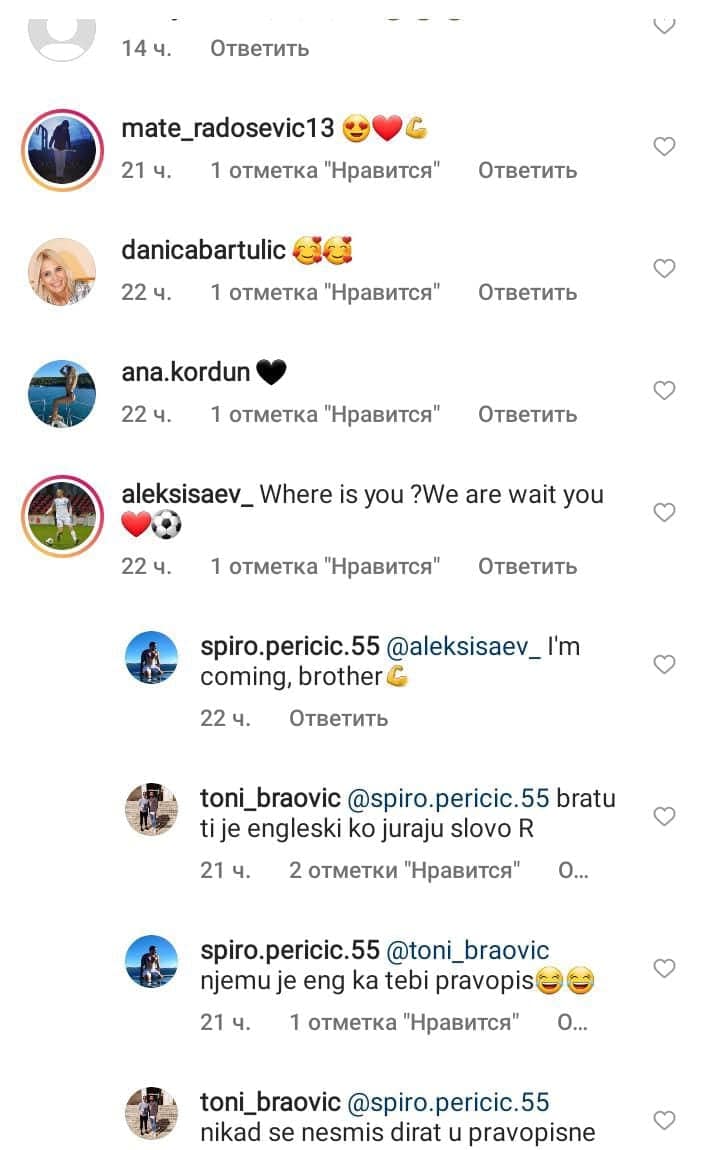Screen dimensions: 711x1150
Task: Open @spiro.pericic.55 mention in 'bratu' reply
Action: coord(448,798)
